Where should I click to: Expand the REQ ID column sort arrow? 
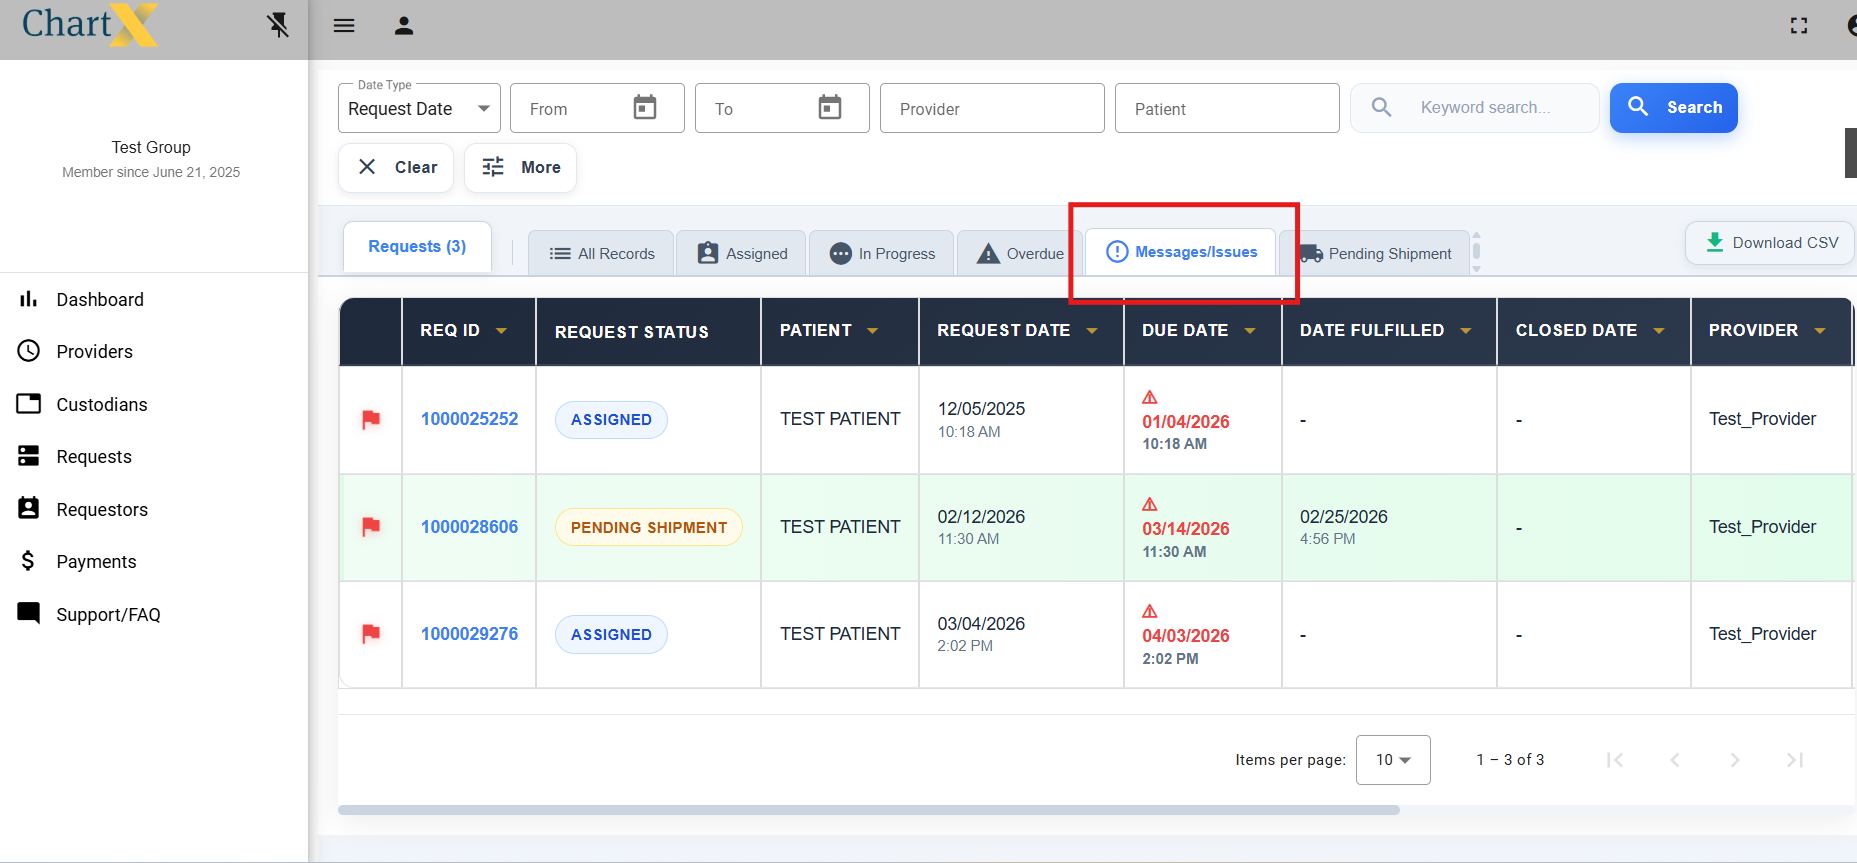pyautogui.click(x=501, y=331)
